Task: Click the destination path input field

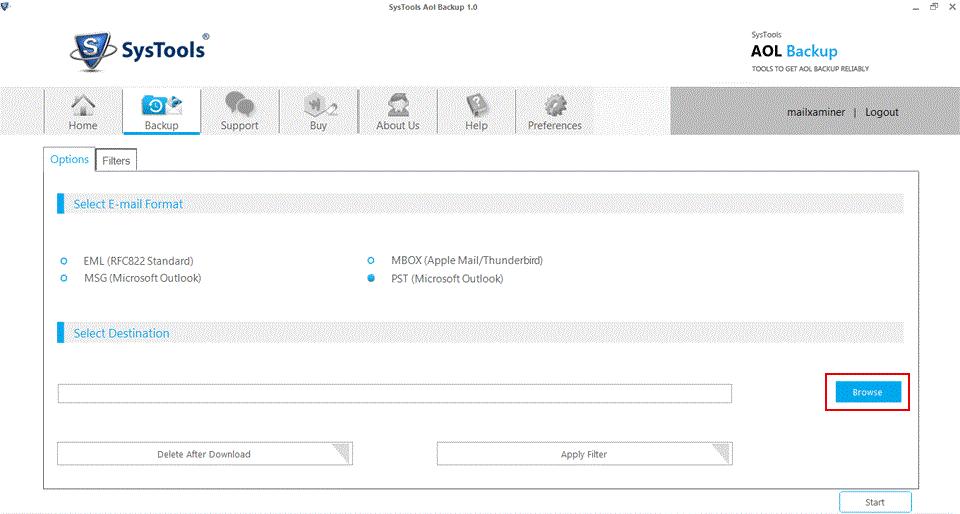Action: pyautogui.click(x=394, y=393)
